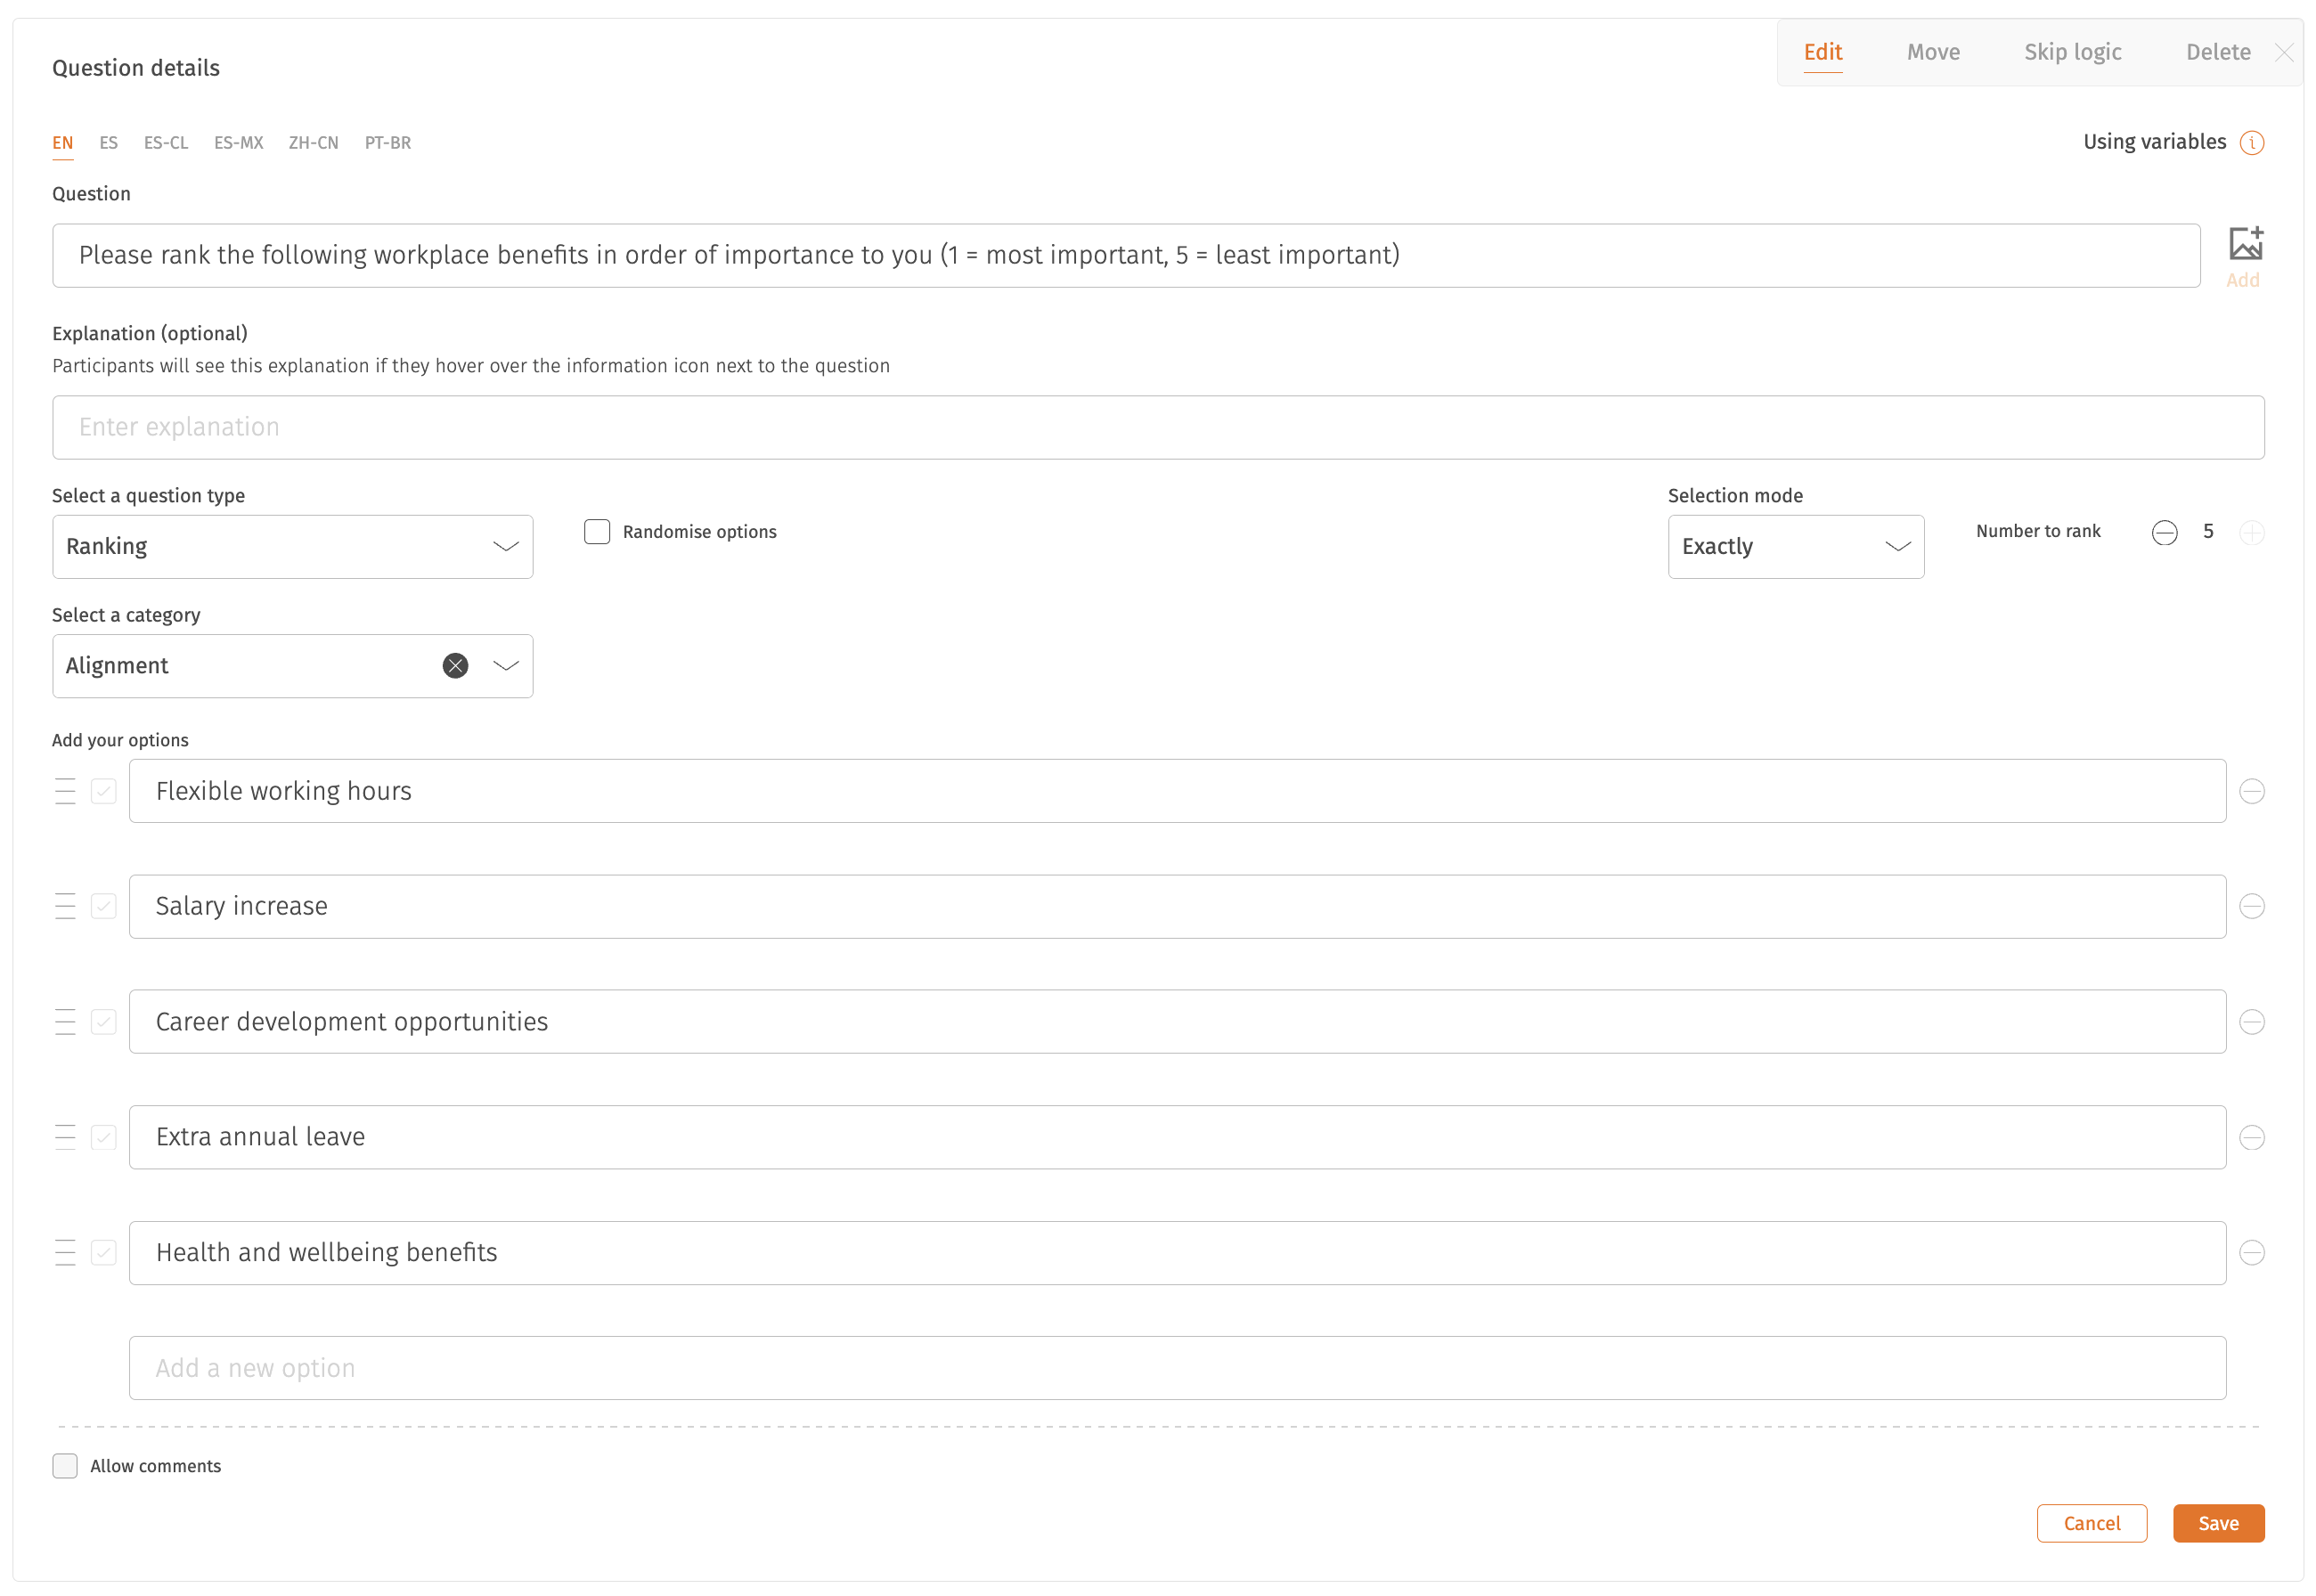Select the ZH-CN language tab
The width and height of the screenshot is (2316, 1596).
[x=313, y=143]
